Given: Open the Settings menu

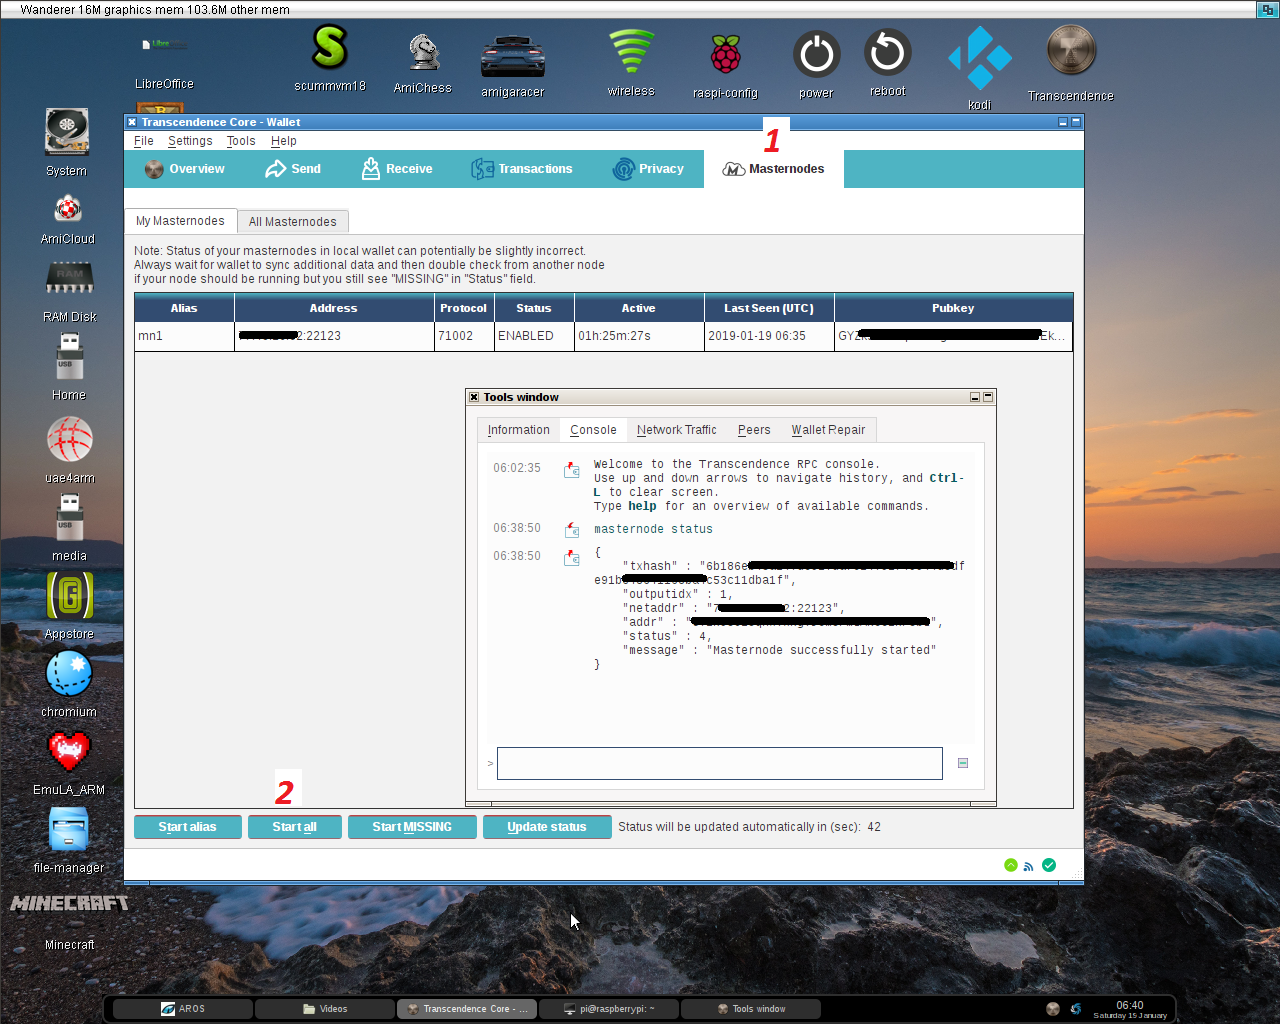Looking at the screenshot, I should click(x=190, y=141).
